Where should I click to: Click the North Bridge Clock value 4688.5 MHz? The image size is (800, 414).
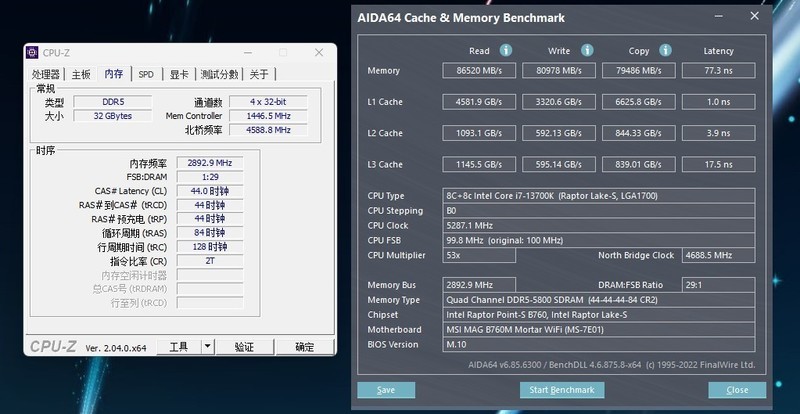(718, 255)
